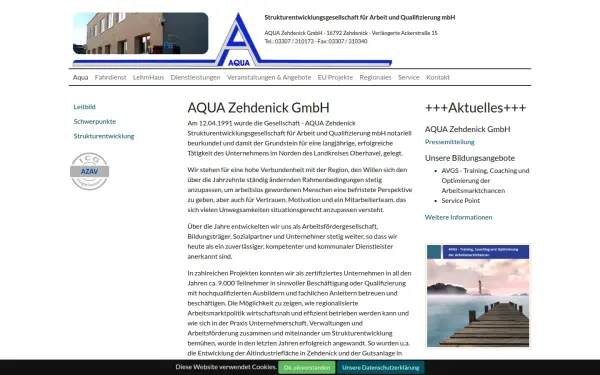This screenshot has width=600, height=375.
Task: Click the header address line with 16792 Zehdenick
Action: pos(351,33)
